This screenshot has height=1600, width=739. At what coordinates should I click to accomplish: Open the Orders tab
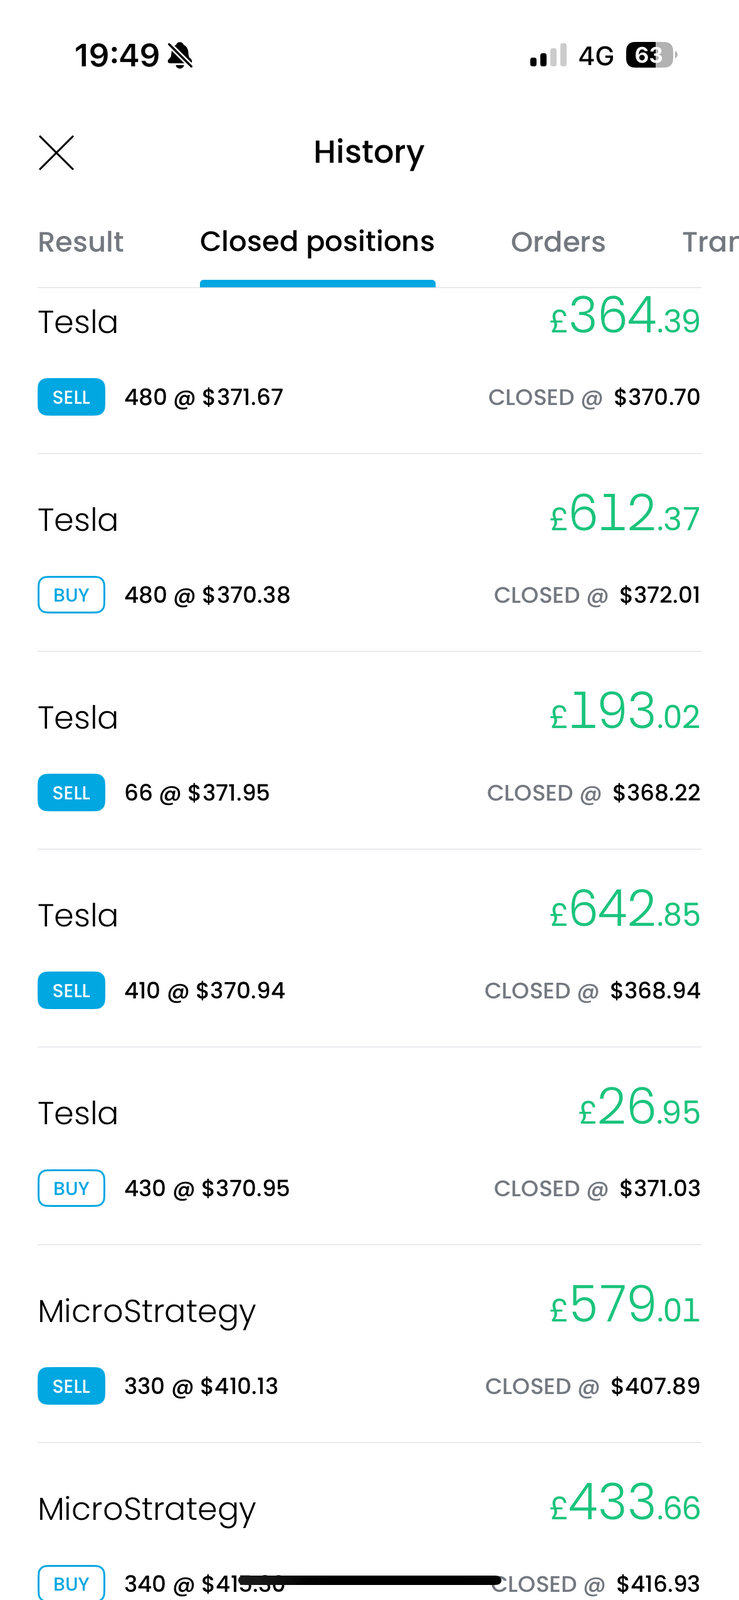click(x=558, y=242)
